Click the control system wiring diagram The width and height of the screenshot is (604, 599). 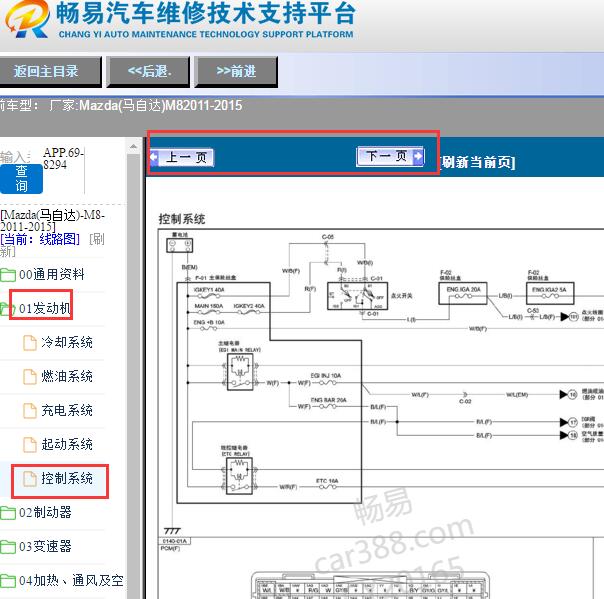coord(381,383)
